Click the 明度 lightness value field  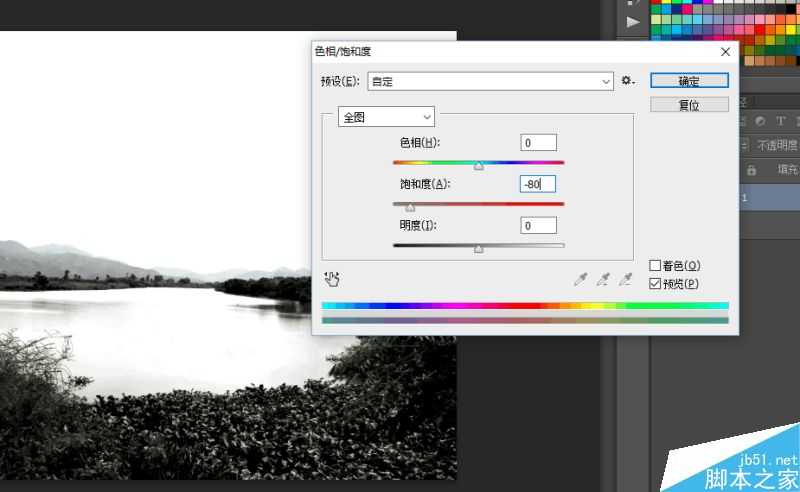(x=538, y=226)
